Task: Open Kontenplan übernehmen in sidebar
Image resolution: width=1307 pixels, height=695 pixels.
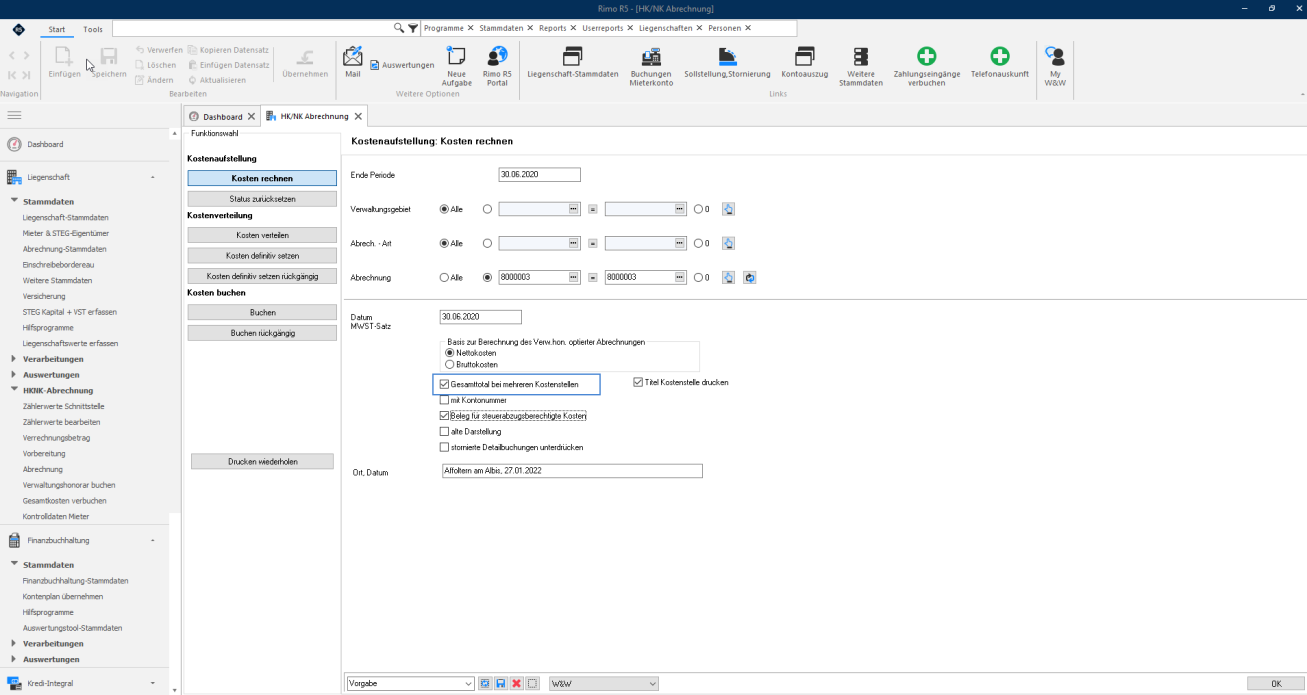Action: [63, 596]
